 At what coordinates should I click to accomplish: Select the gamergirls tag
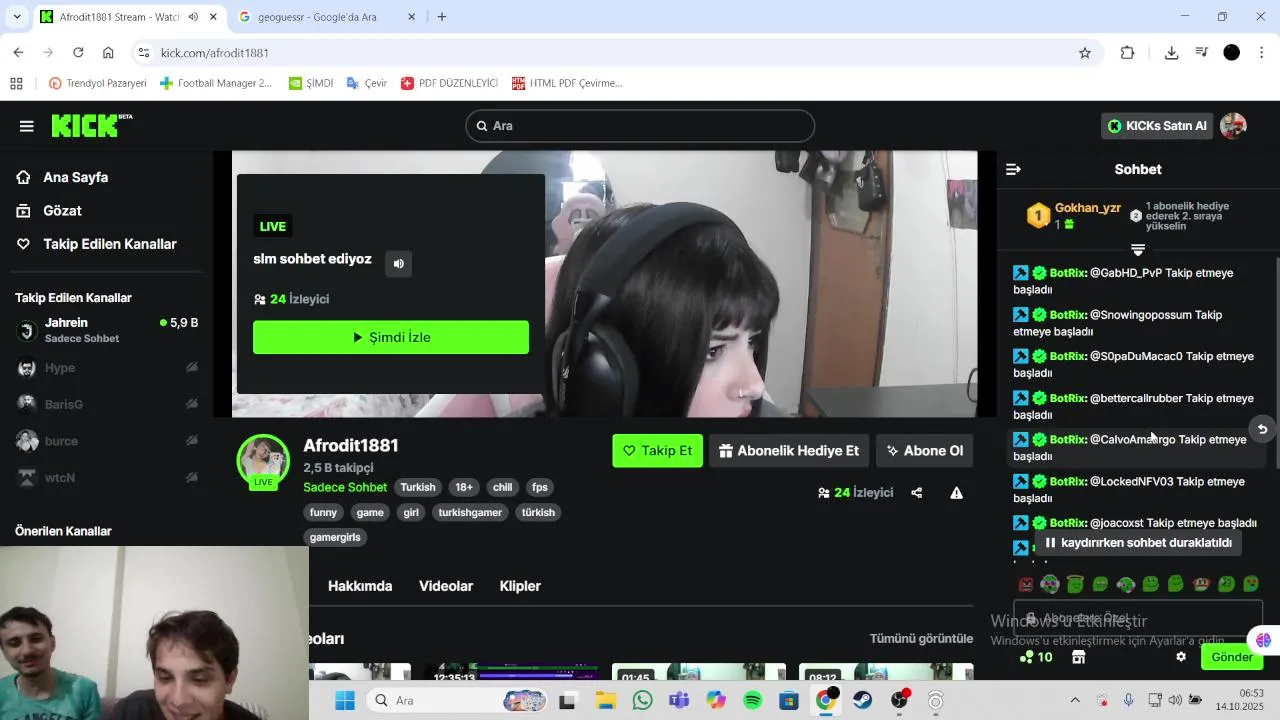(x=335, y=537)
